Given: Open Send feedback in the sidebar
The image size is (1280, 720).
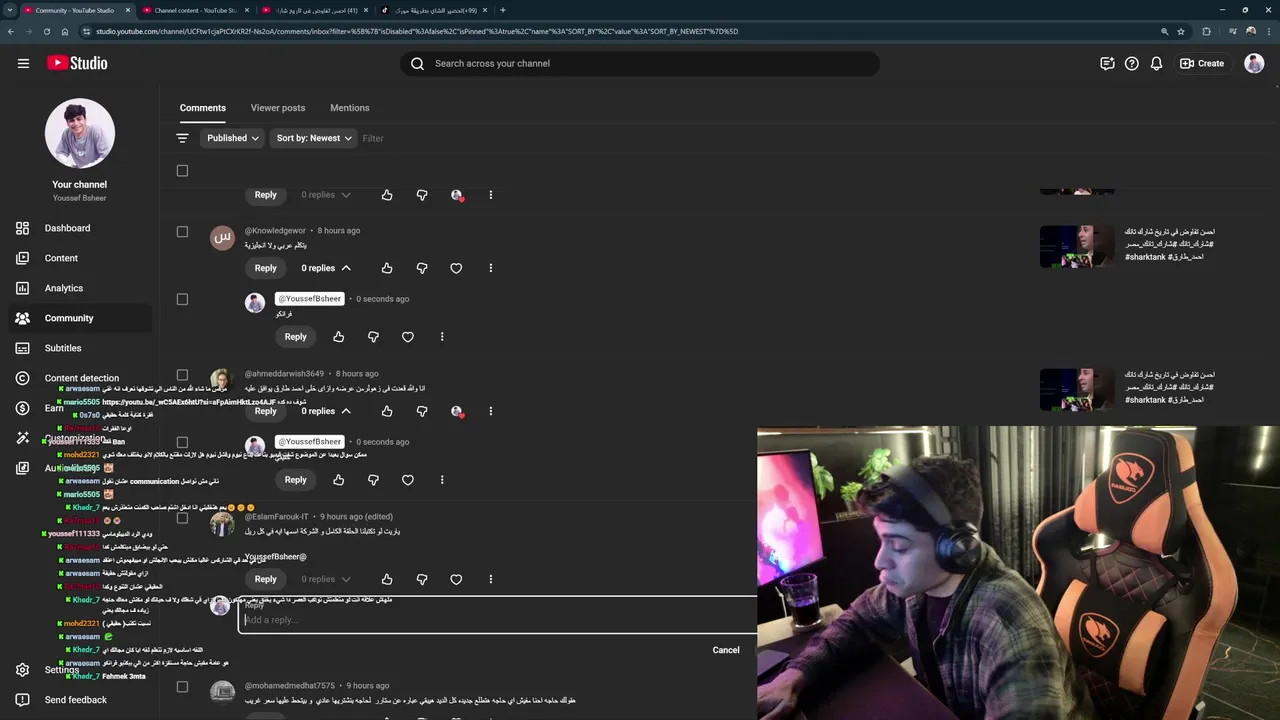Looking at the screenshot, I should pos(76,700).
